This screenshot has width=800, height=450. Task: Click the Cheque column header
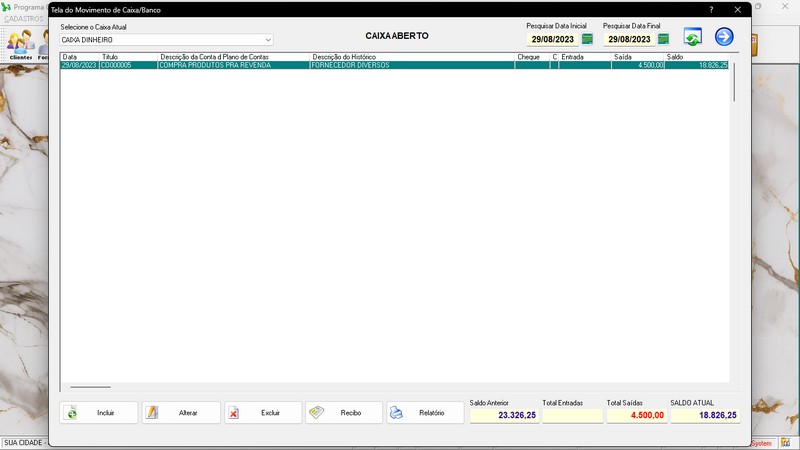[x=532, y=57]
